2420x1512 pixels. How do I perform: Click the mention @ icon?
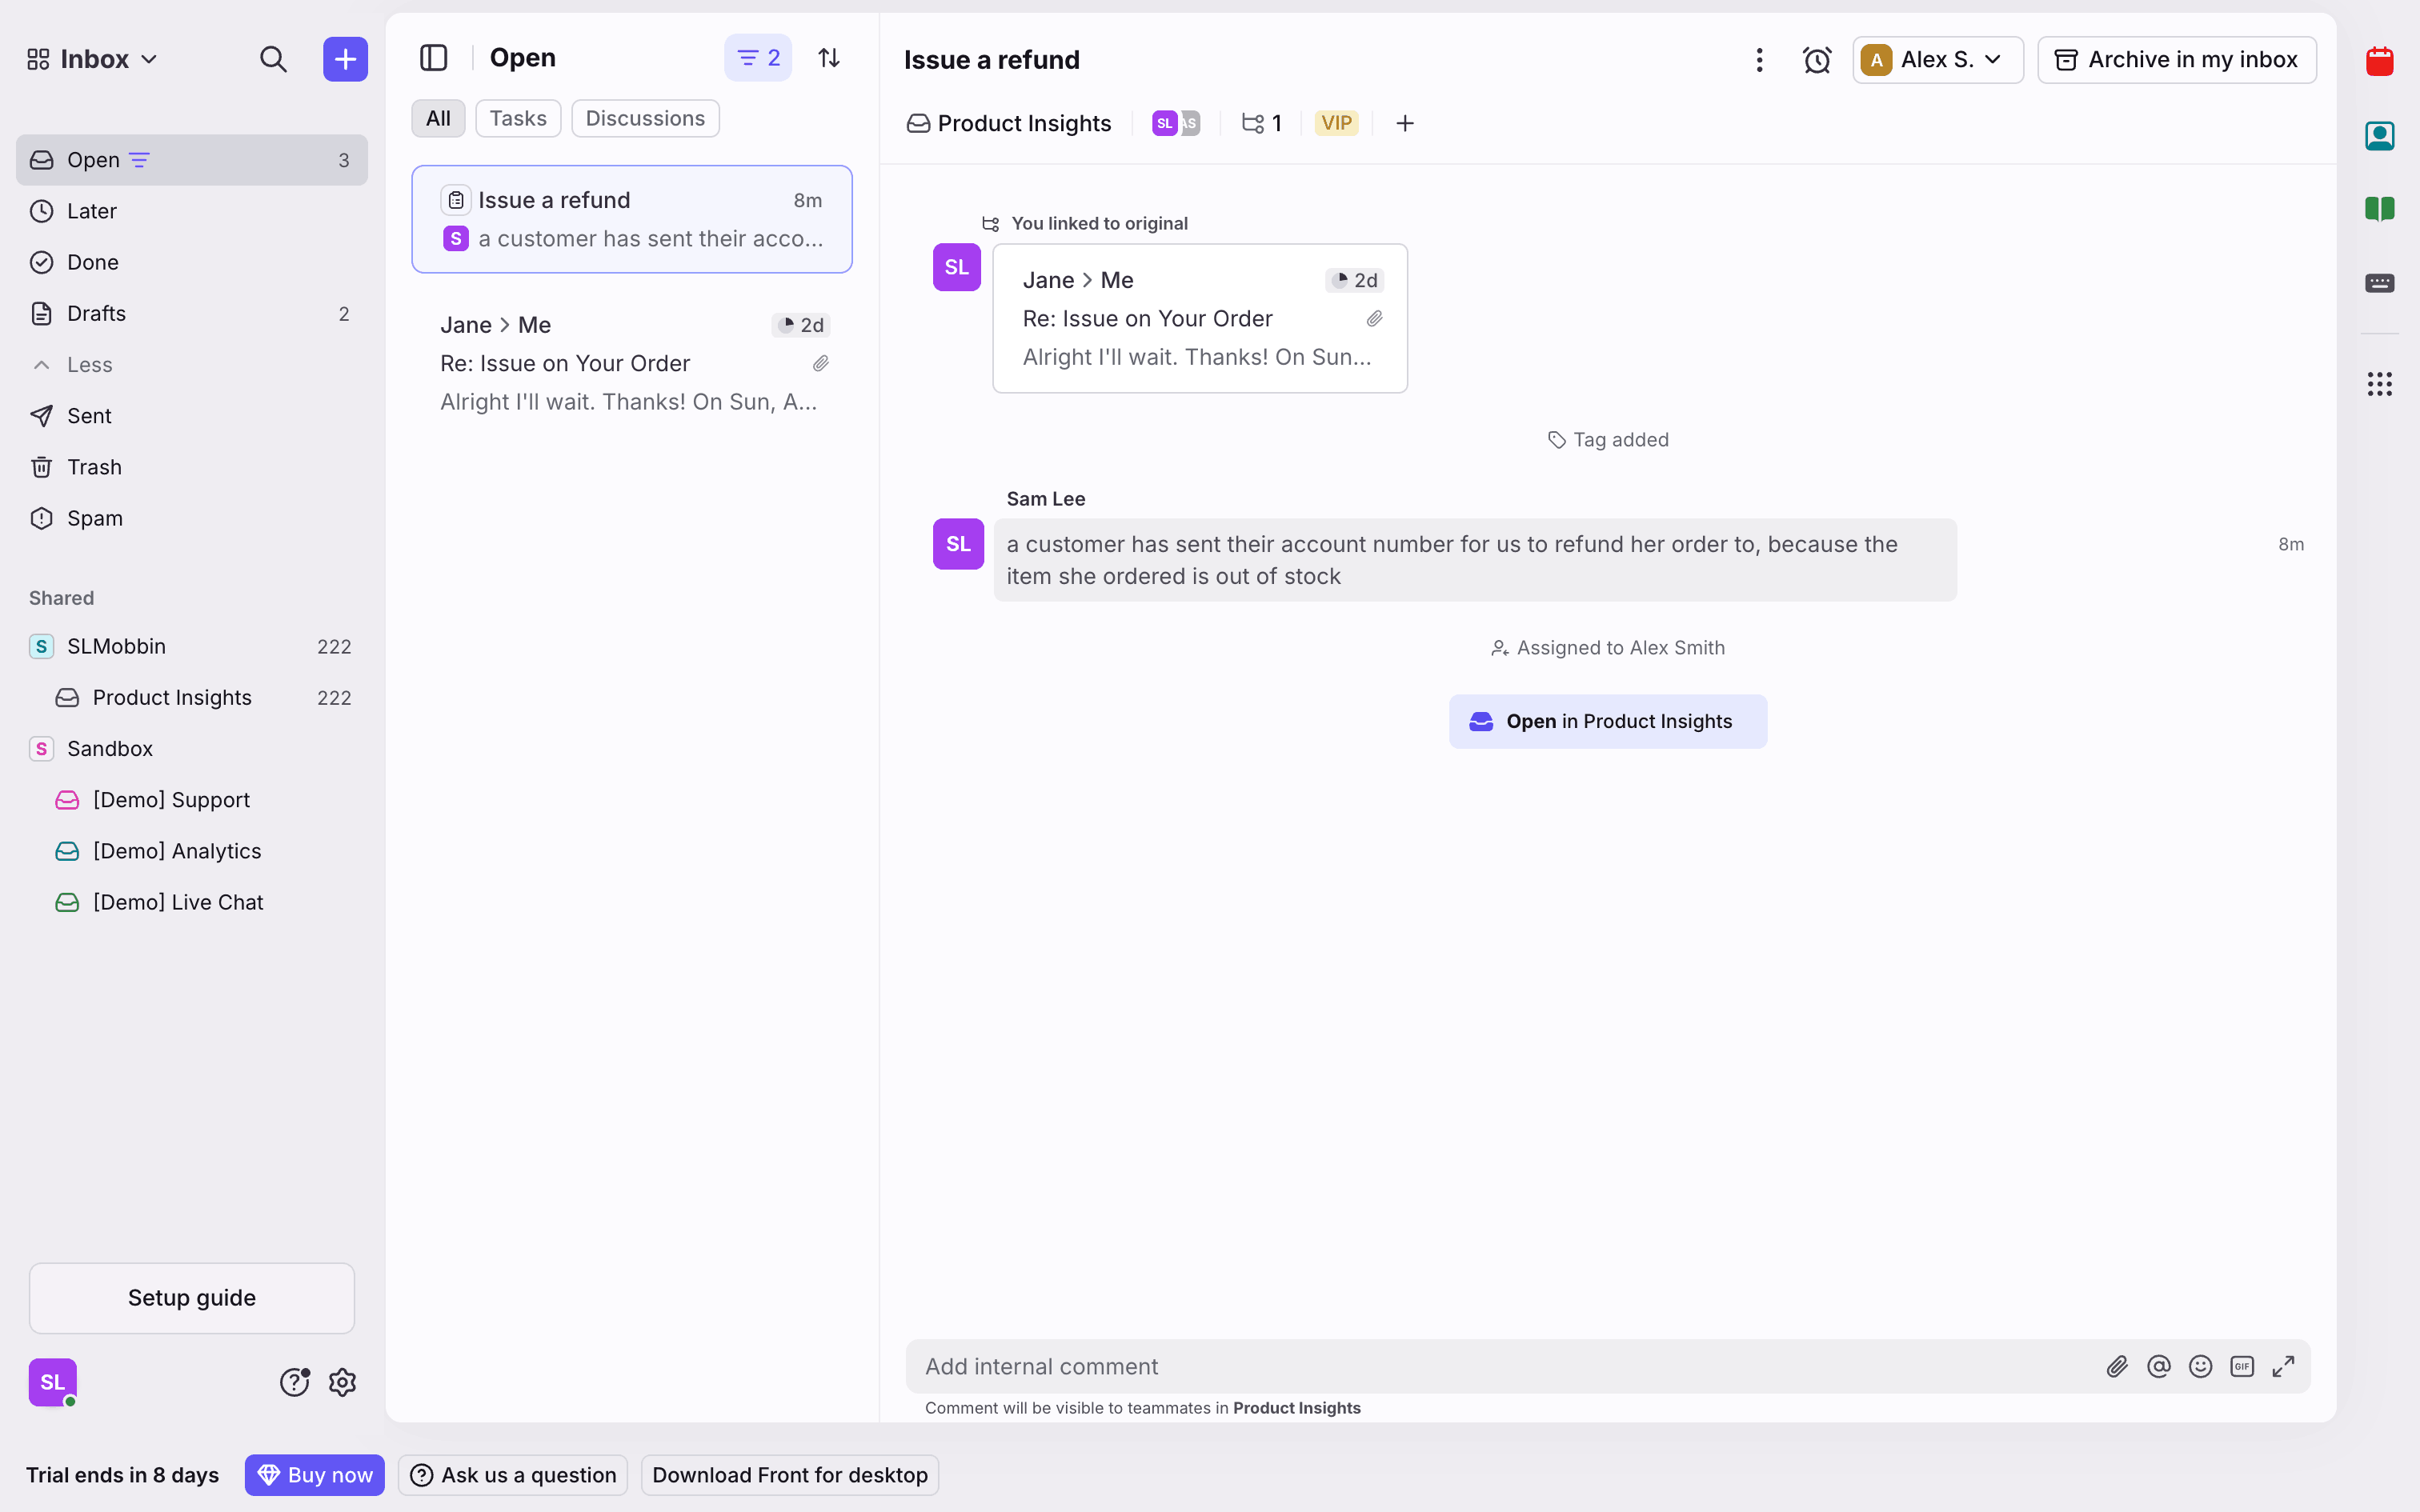2158,1366
